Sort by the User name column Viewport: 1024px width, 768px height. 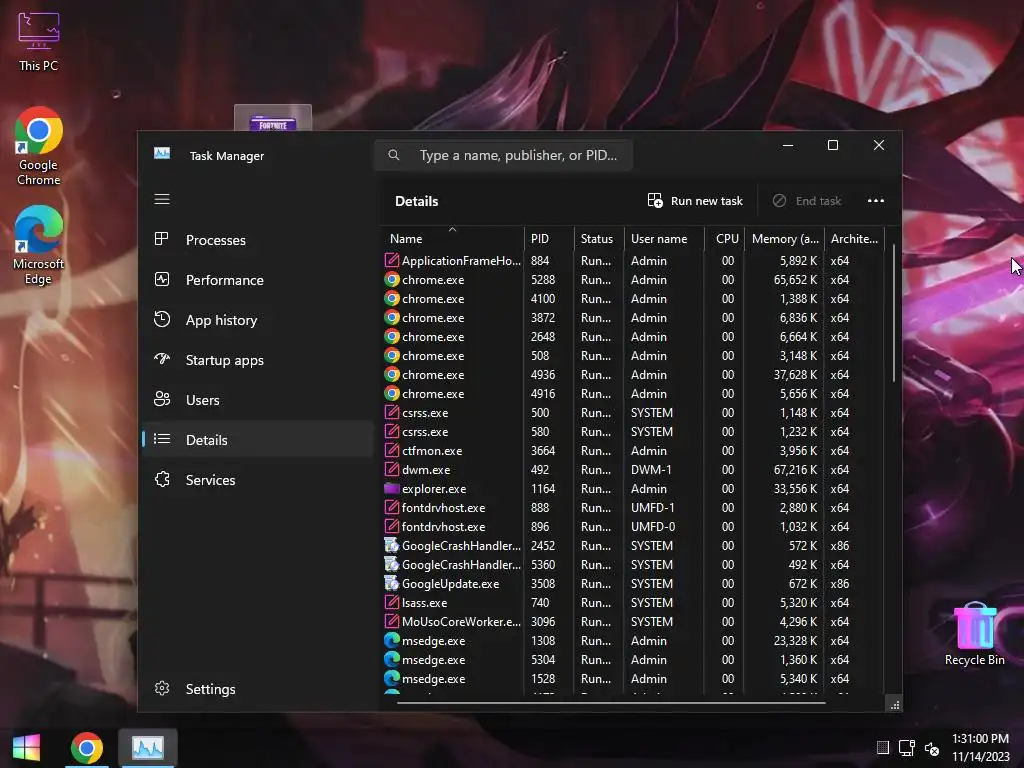[664, 238]
